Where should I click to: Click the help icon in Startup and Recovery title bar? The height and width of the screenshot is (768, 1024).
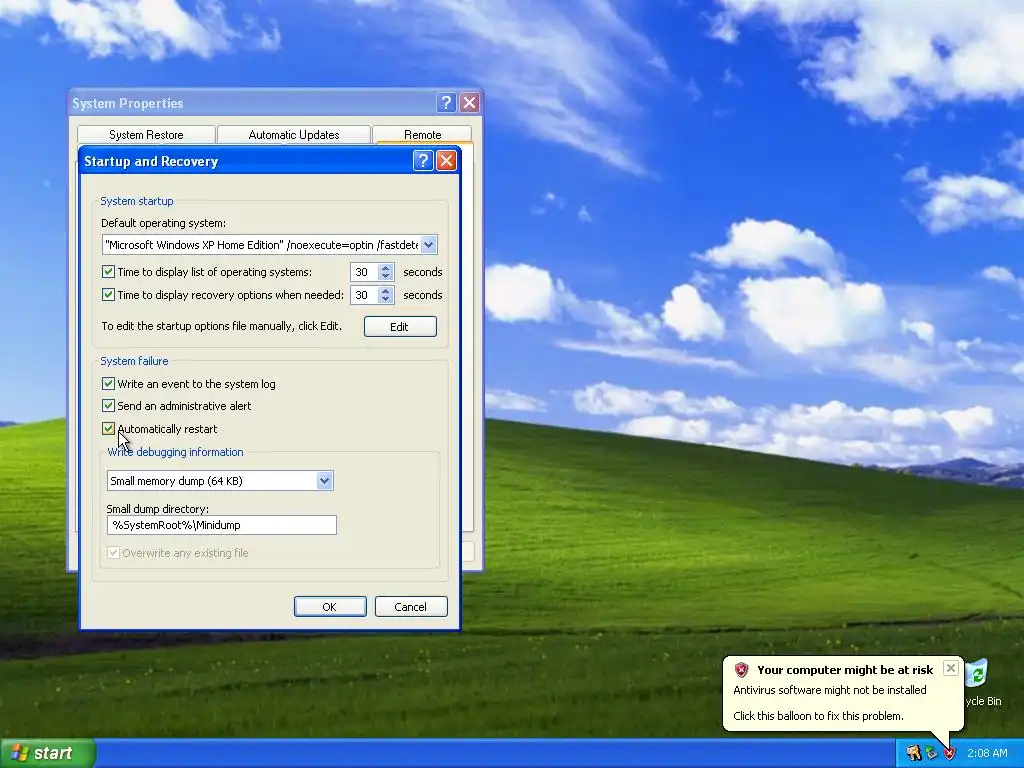pyautogui.click(x=423, y=161)
